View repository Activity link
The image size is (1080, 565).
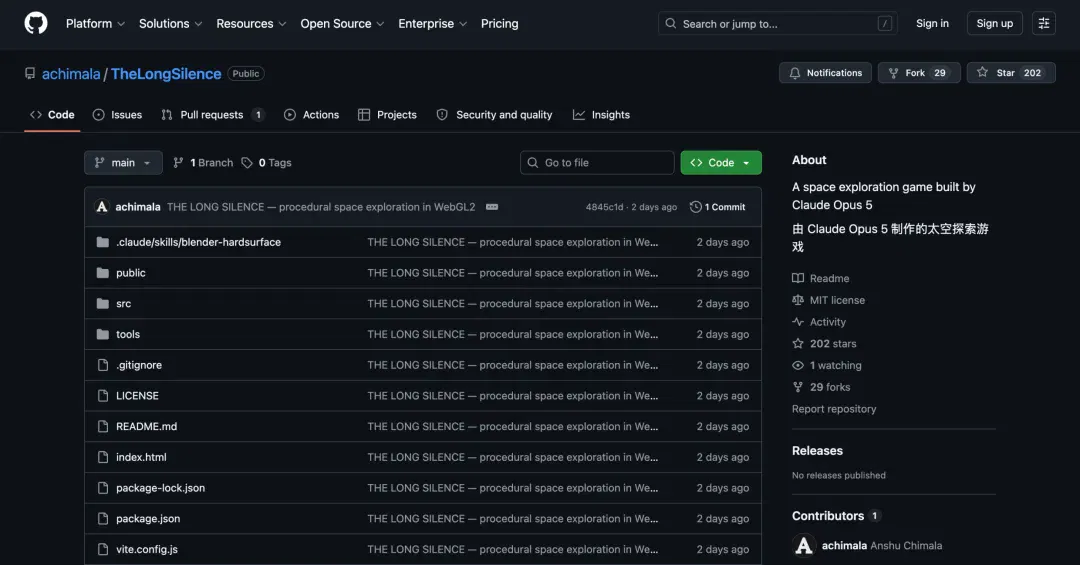coord(819,322)
